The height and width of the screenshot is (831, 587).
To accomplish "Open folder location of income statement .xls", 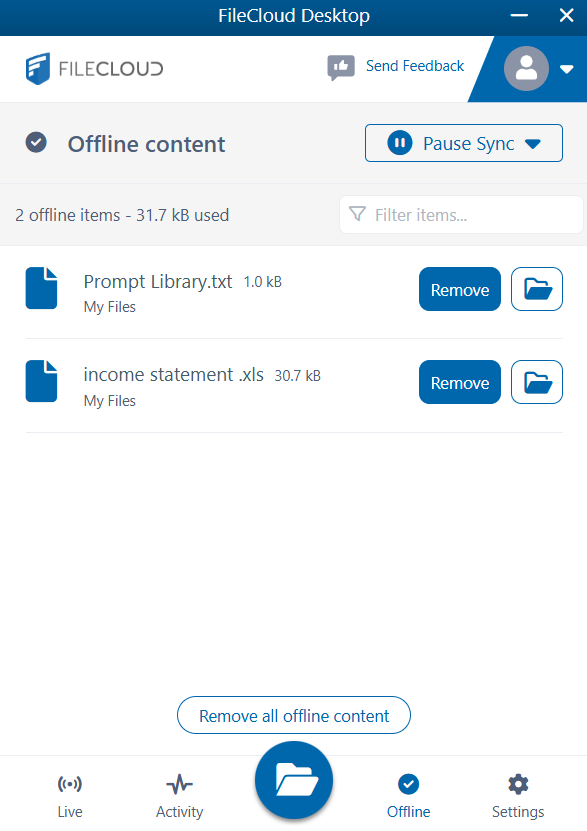I will [x=537, y=382].
